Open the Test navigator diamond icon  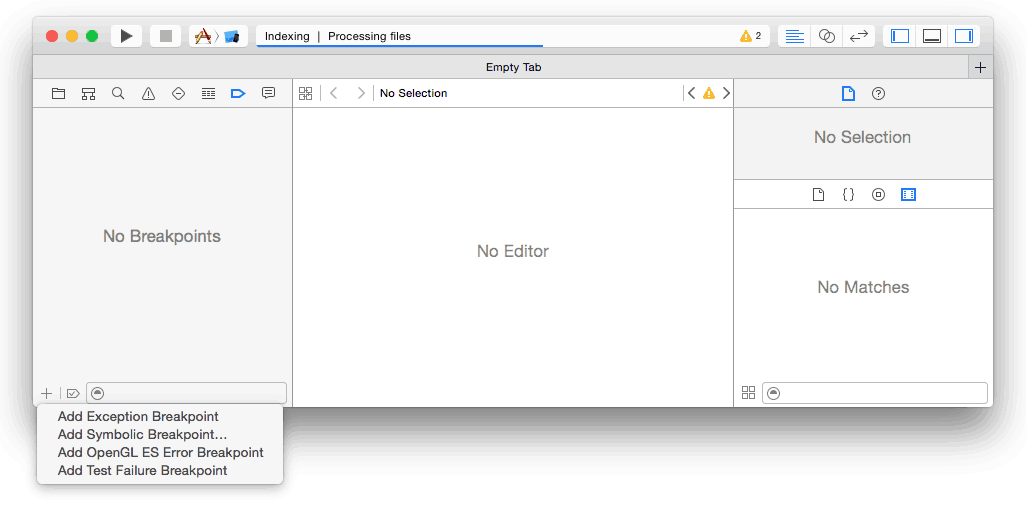click(x=178, y=94)
